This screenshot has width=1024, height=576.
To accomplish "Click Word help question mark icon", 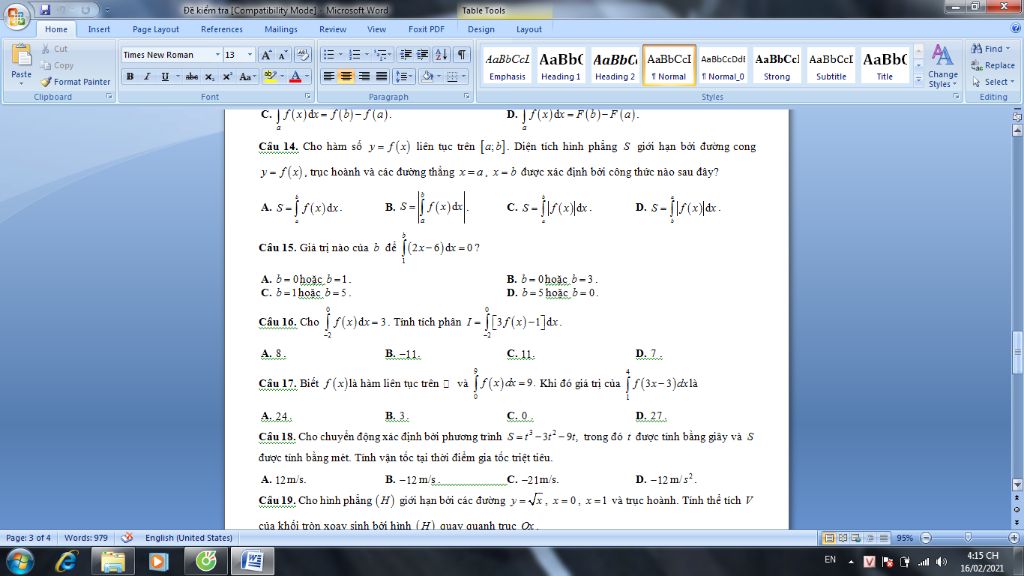I will (1016, 28).
